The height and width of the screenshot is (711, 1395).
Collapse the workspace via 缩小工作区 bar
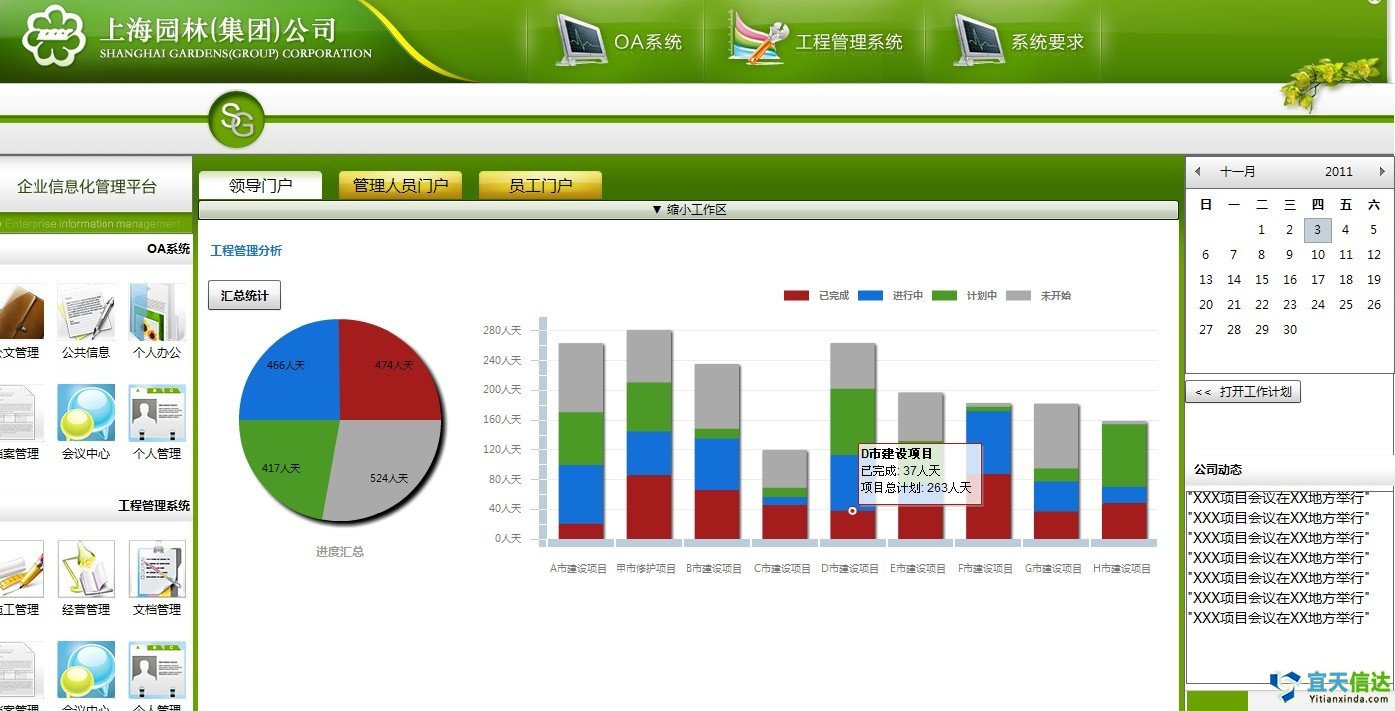coord(688,210)
